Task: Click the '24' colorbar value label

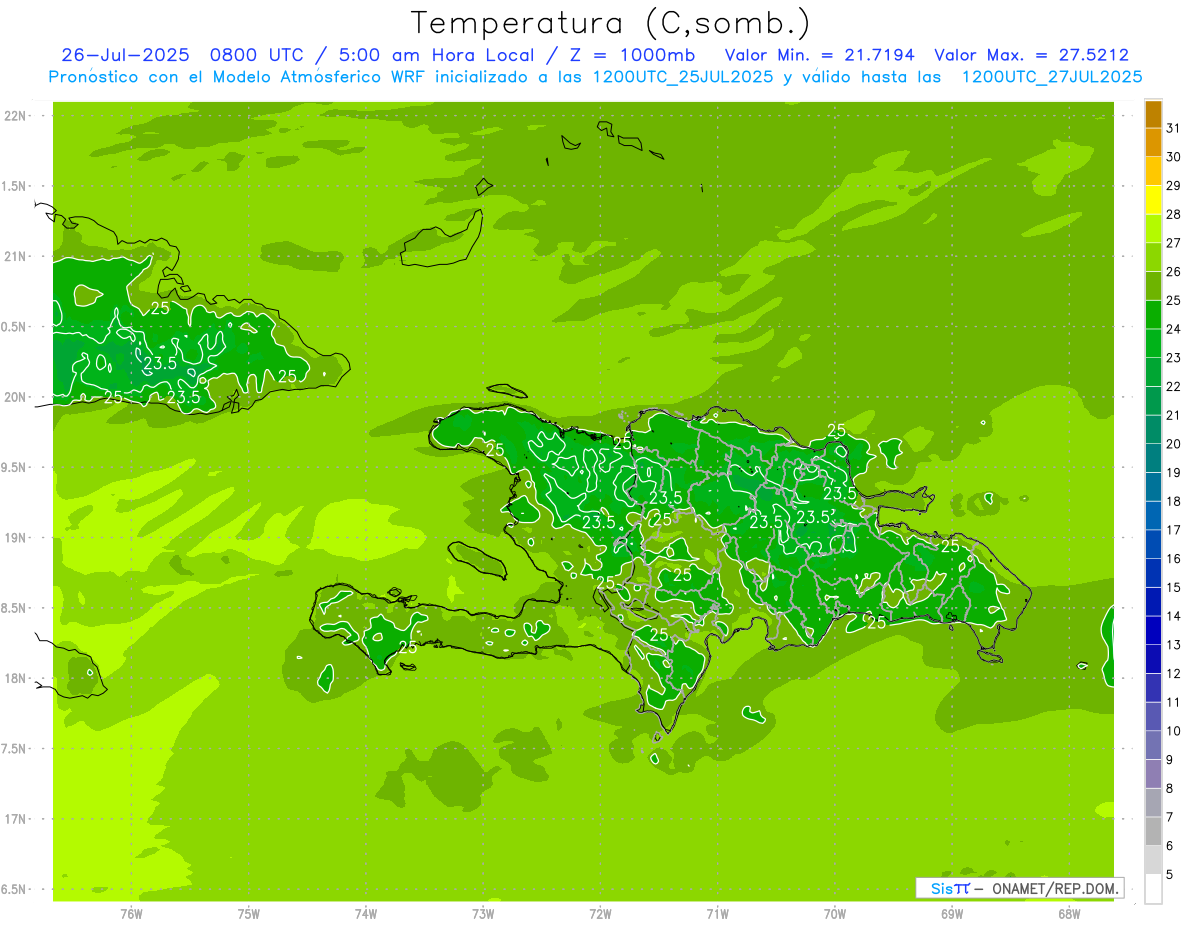Action: (1174, 329)
